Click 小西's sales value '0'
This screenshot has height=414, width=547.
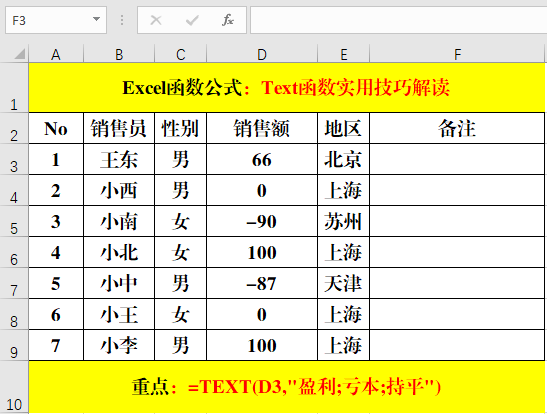click(x=262, y=190)
